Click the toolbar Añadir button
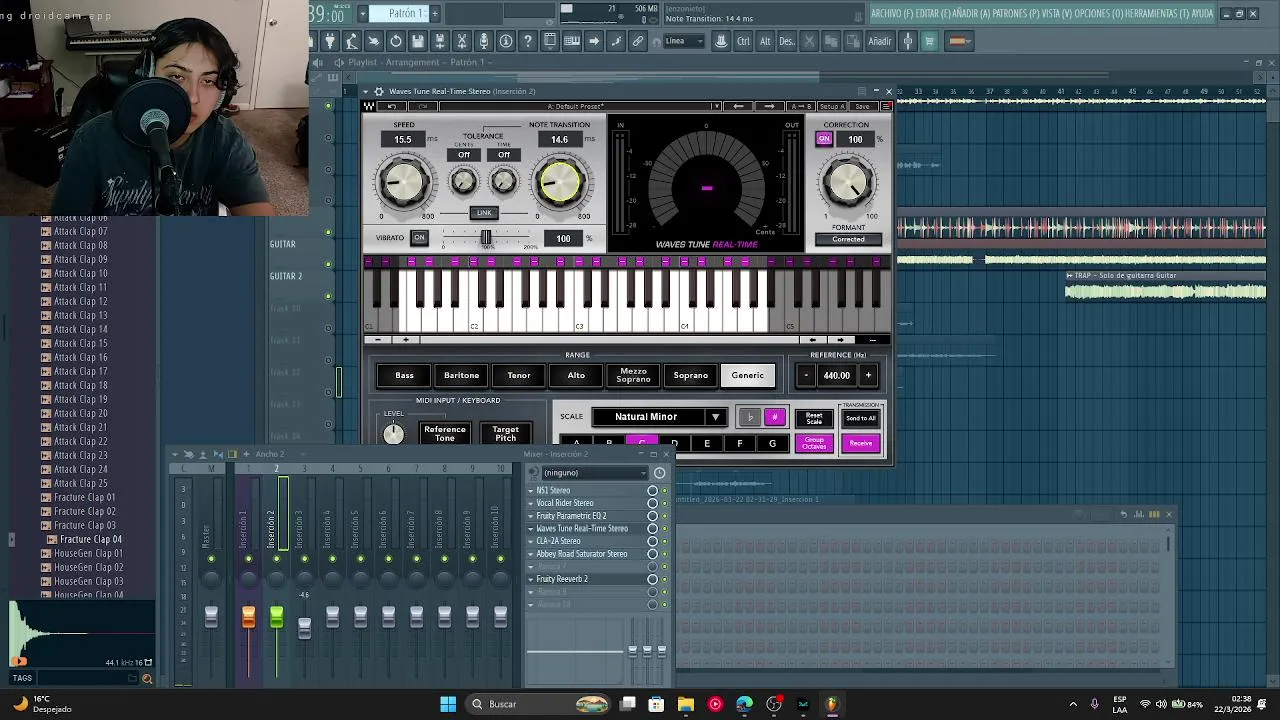Screen dimensions: 1280x720 (x=879, y=41)
